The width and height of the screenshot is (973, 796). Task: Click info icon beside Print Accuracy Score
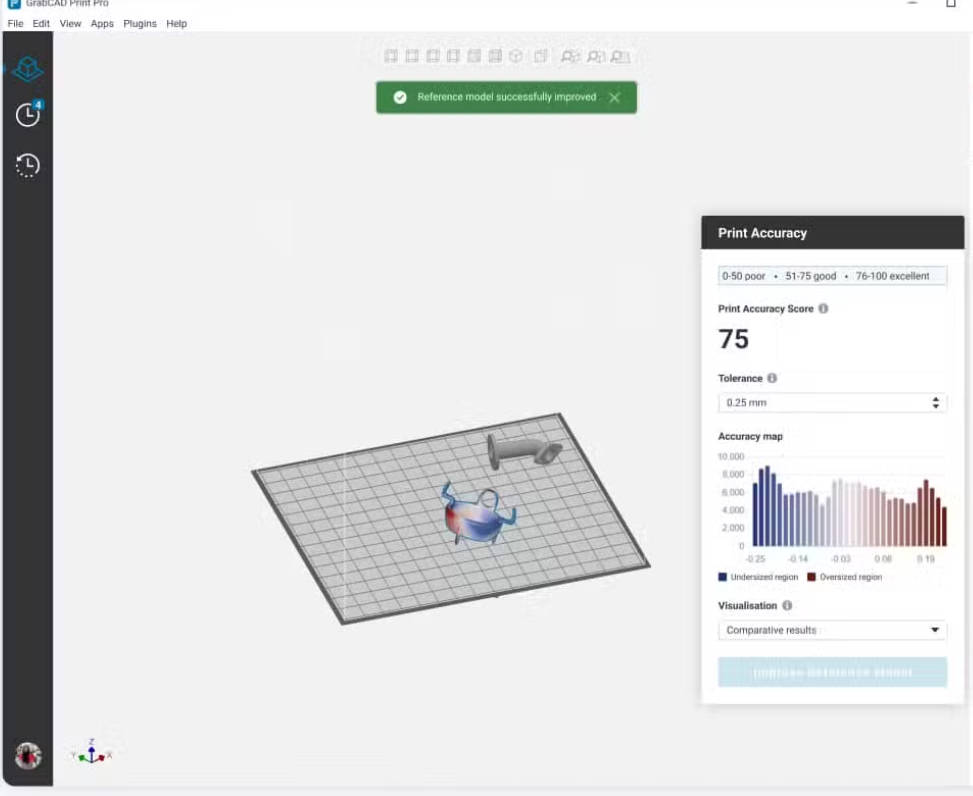point(824,309)
